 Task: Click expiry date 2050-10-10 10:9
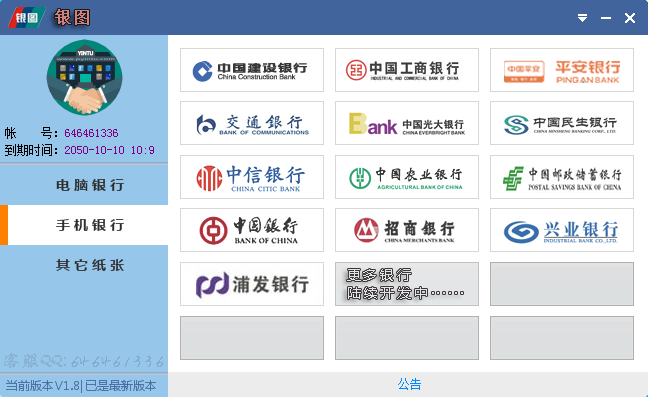109,150
